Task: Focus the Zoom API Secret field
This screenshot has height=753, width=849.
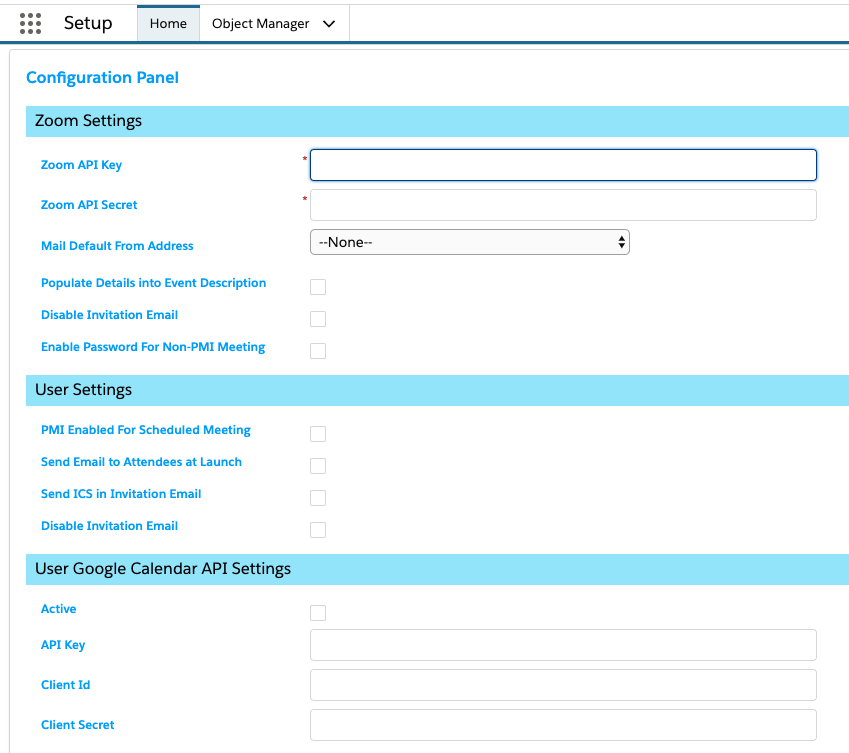Action: click(x=563, y=205)
